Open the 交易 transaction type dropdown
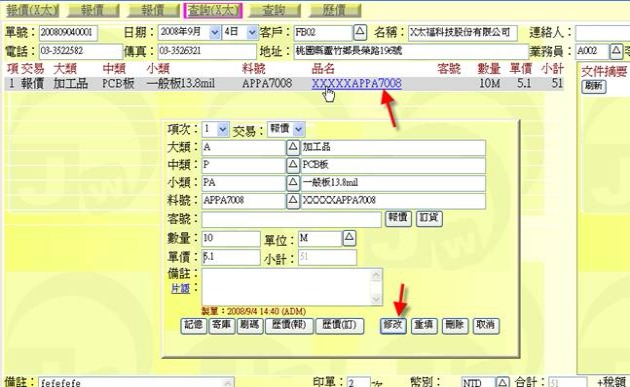The height and width of the screenshot is (387, 630). (x=298, y=129)
